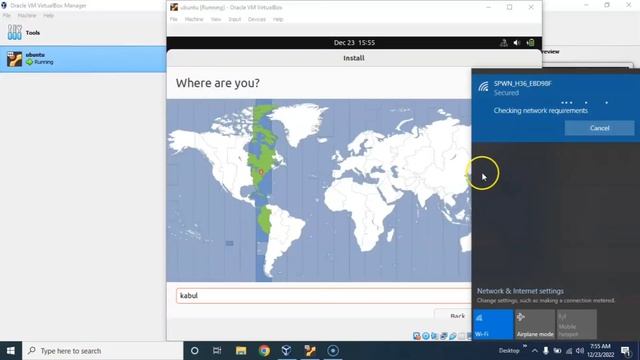Image resolution: width=640 pixels, height=360 pixels.
Task: Click the VM hard disk status icon
Action: coord(417,336)
